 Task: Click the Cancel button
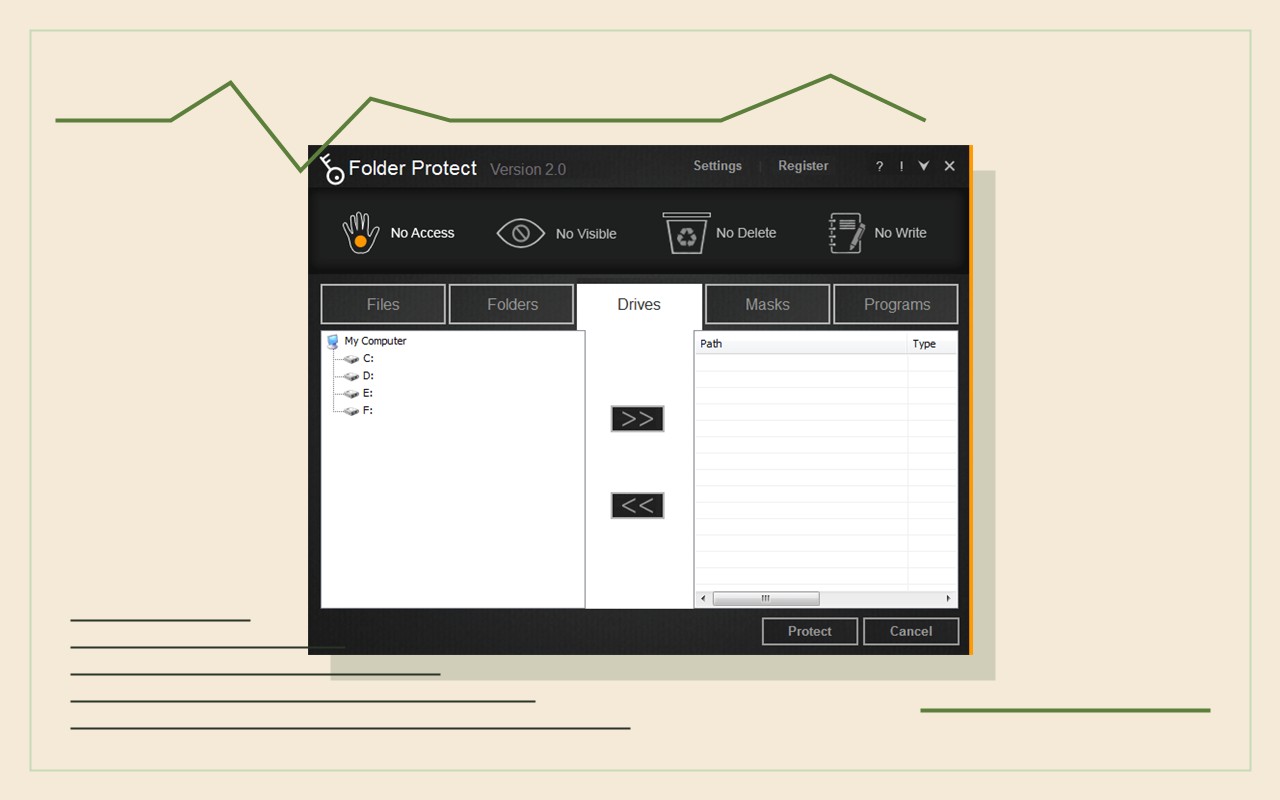[x=911, y=631]
